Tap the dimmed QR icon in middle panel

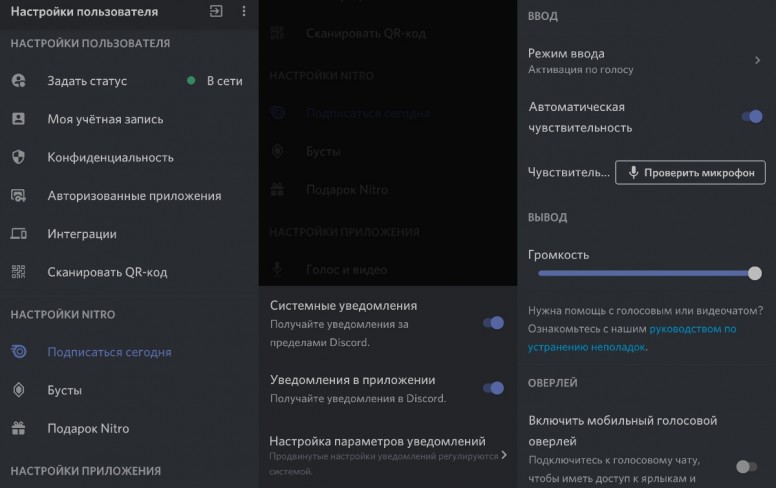(x=277, y=33)
